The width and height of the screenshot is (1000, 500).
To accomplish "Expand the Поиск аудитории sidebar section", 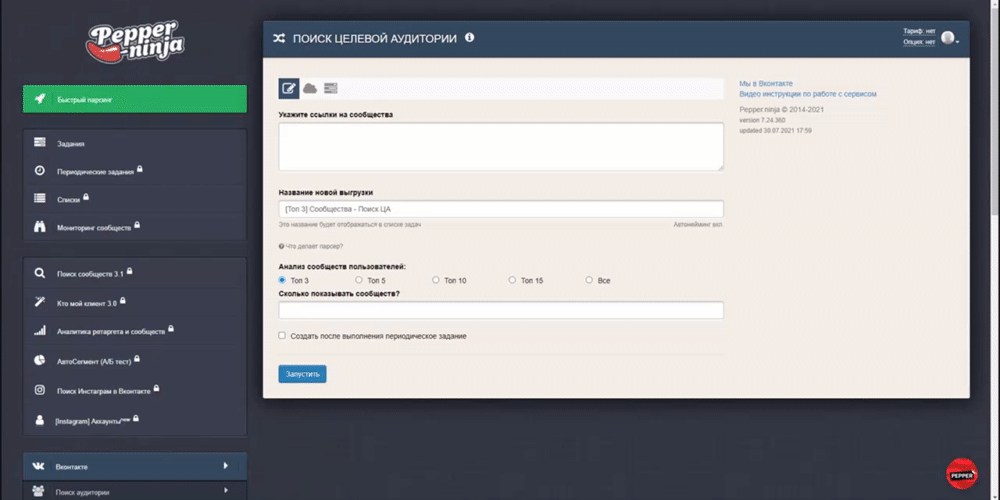I will [135, 491].
